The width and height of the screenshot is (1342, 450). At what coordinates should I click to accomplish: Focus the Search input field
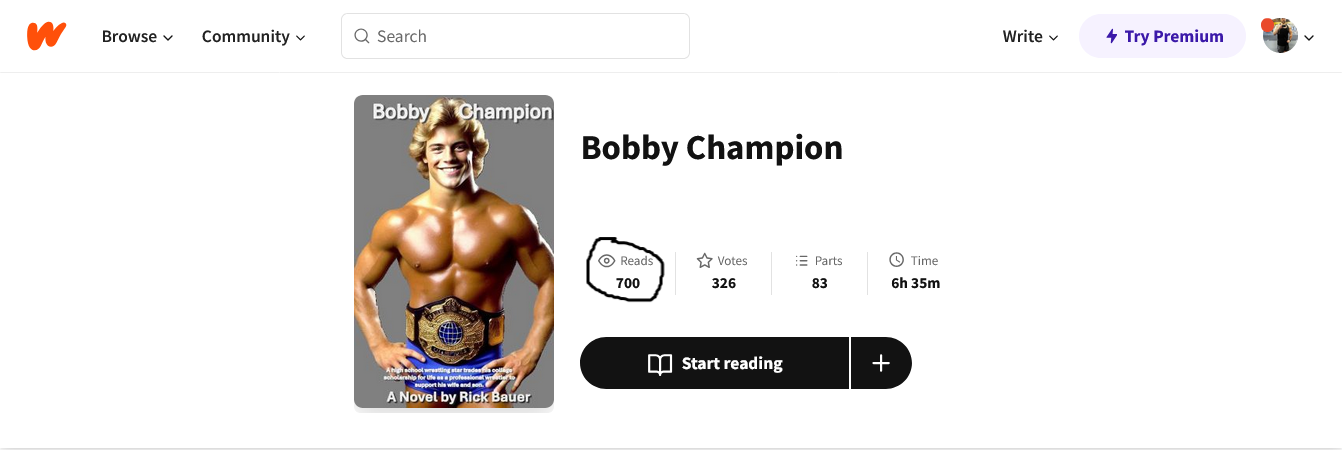point(515,36)
